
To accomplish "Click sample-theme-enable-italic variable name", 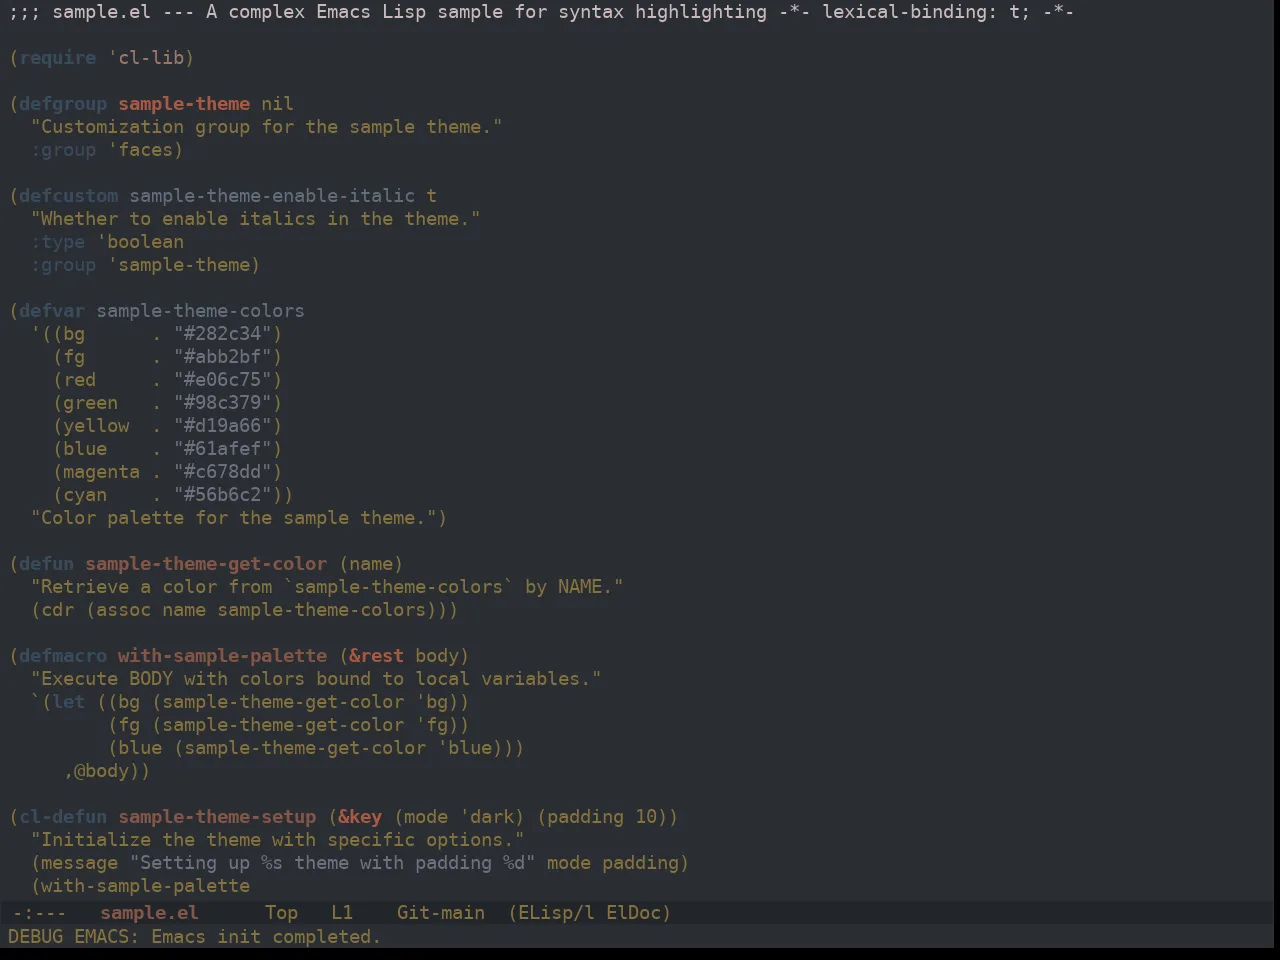I will coord(272,195).
